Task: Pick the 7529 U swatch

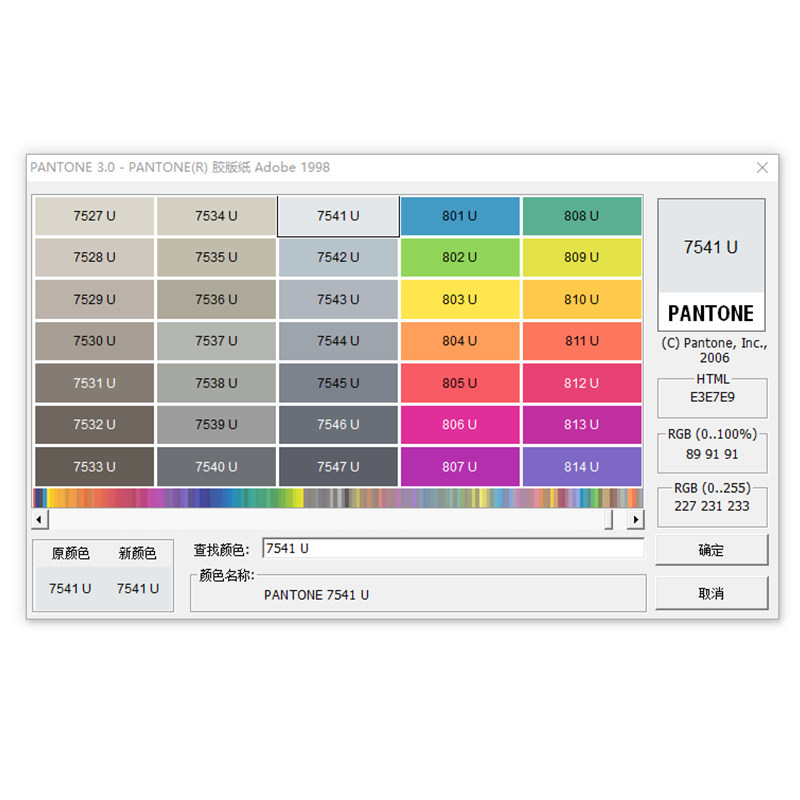Action: click(94, 299)
